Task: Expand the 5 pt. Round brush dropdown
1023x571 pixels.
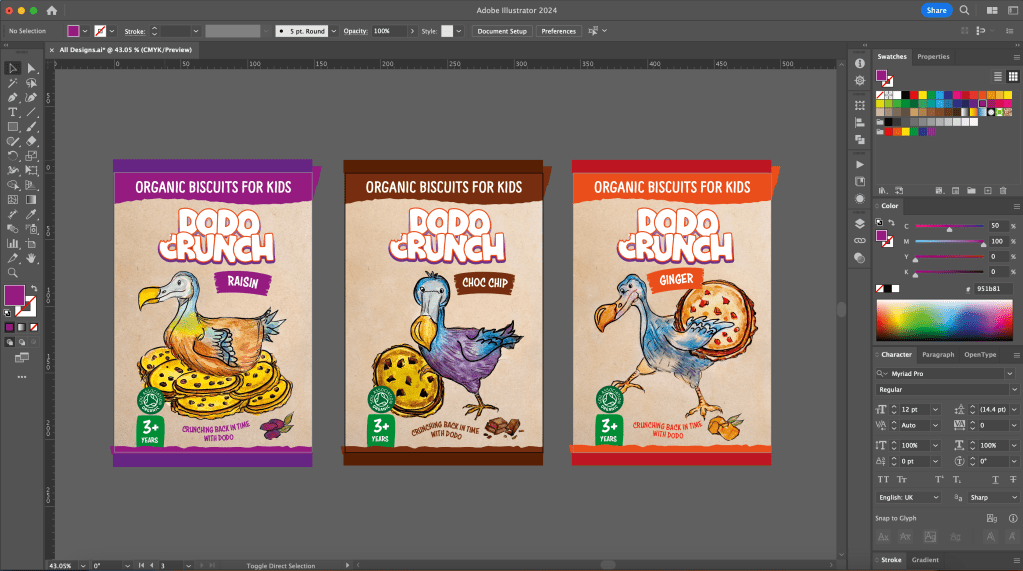Action: pyautogui.click(x=332, y=31)
